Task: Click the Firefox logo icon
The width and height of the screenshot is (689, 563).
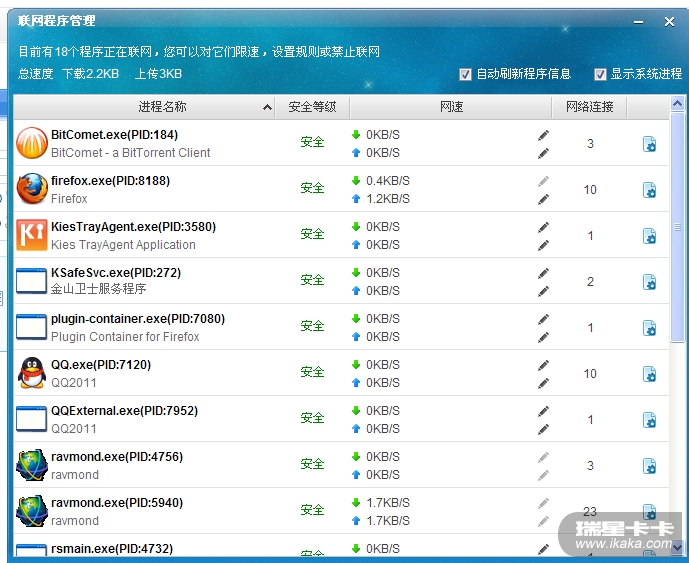Action: point(32,189)
